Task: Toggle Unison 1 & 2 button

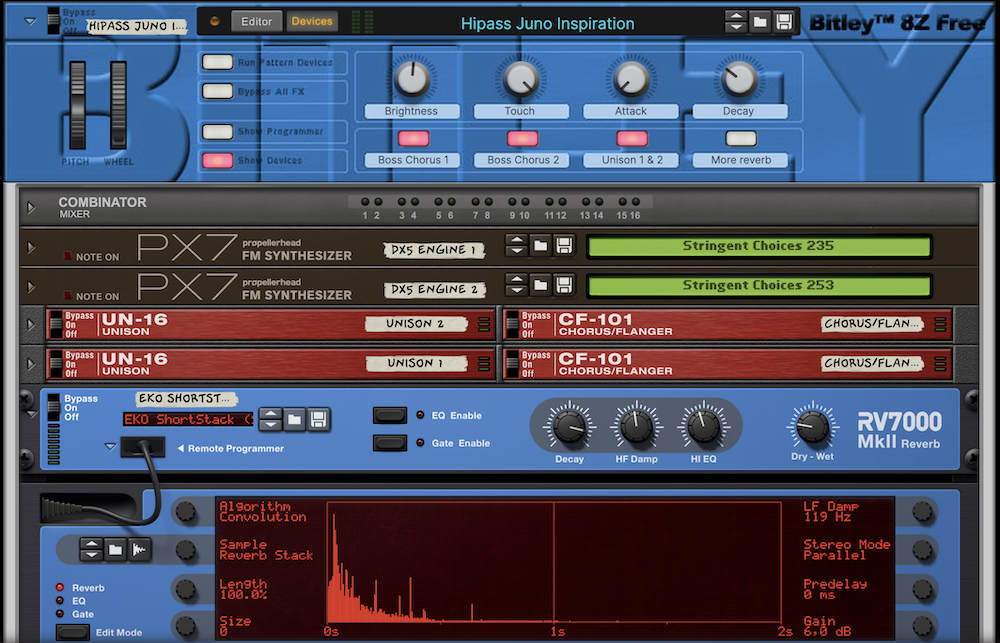Action: pos(632,138)
